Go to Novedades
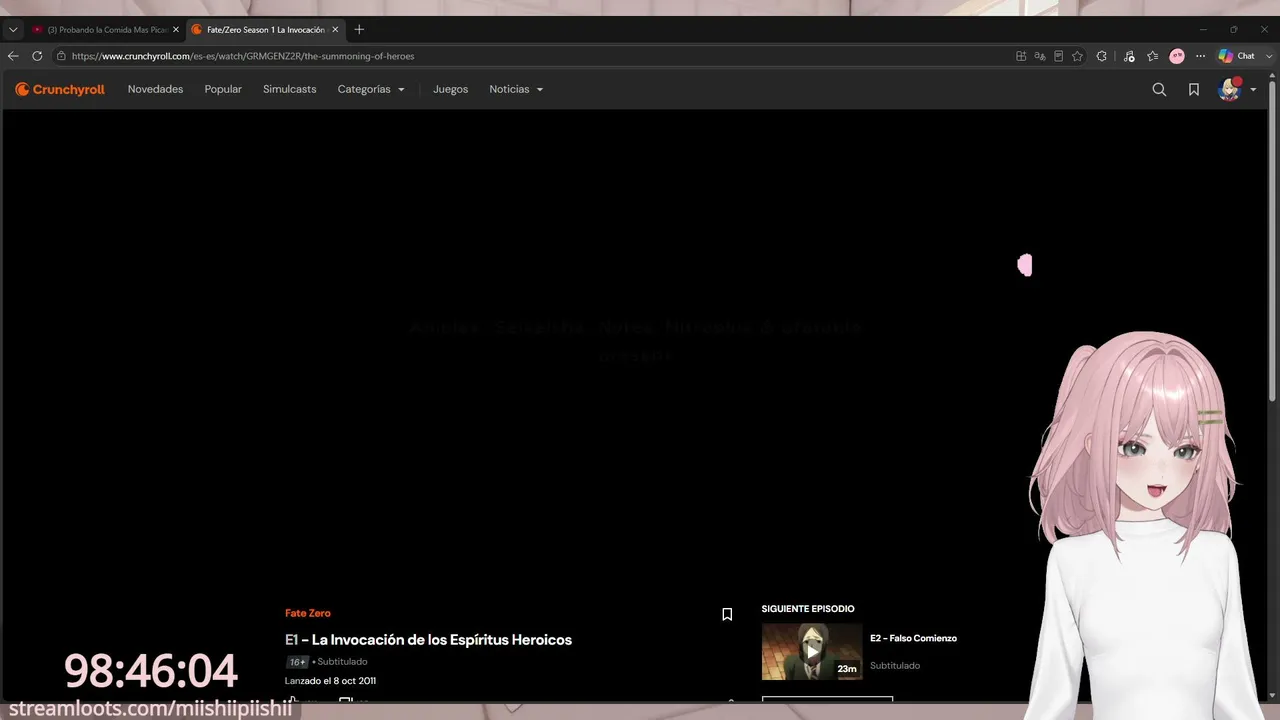This screenshot has width=1280, height=720. tap(155, 89)
